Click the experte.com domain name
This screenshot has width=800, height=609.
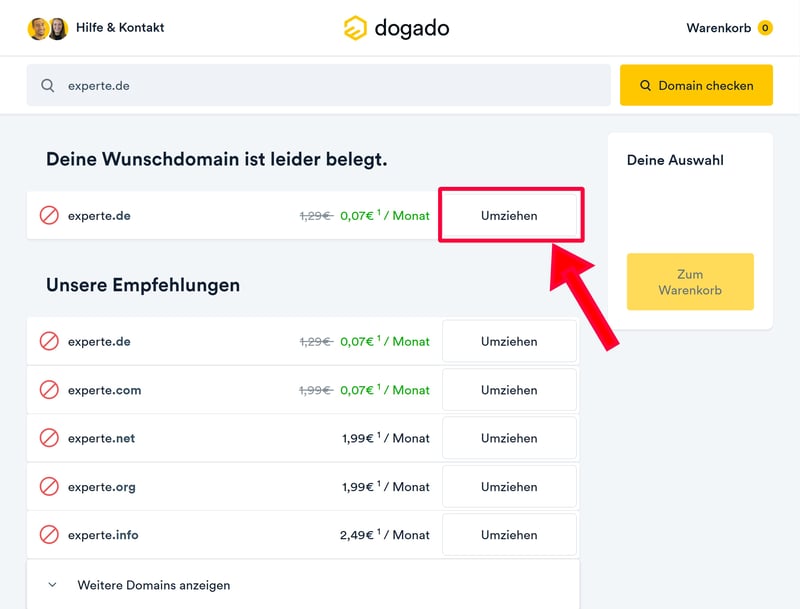coord(105,390)
